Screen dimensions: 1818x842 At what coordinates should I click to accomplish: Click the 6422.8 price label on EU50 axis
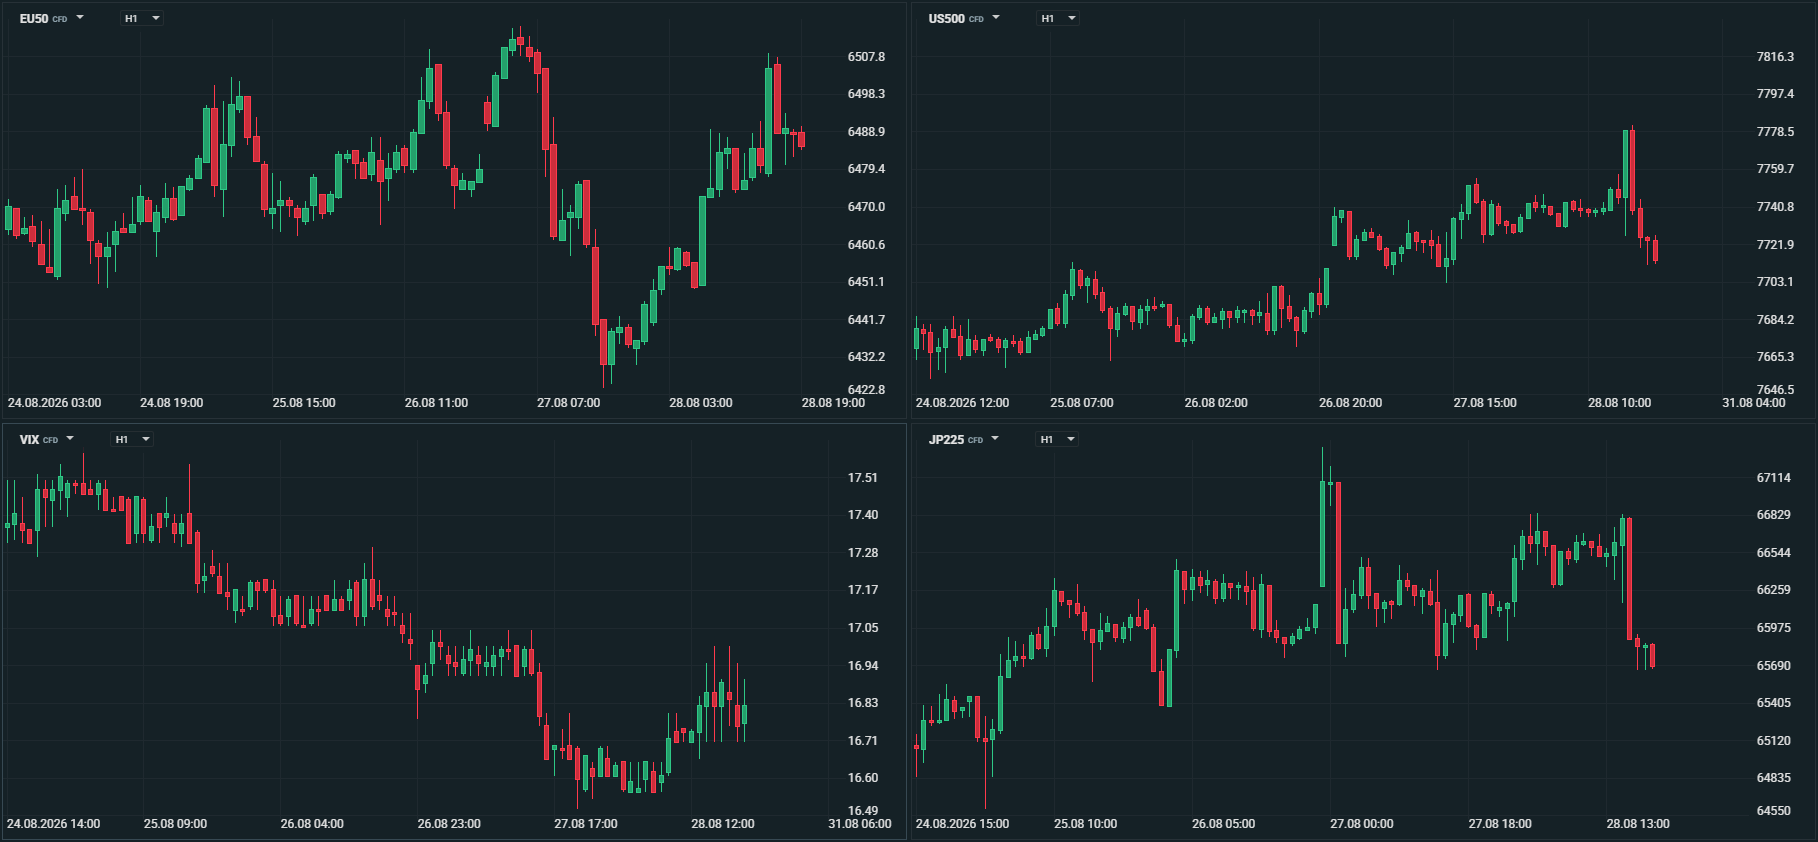point(866,390)
